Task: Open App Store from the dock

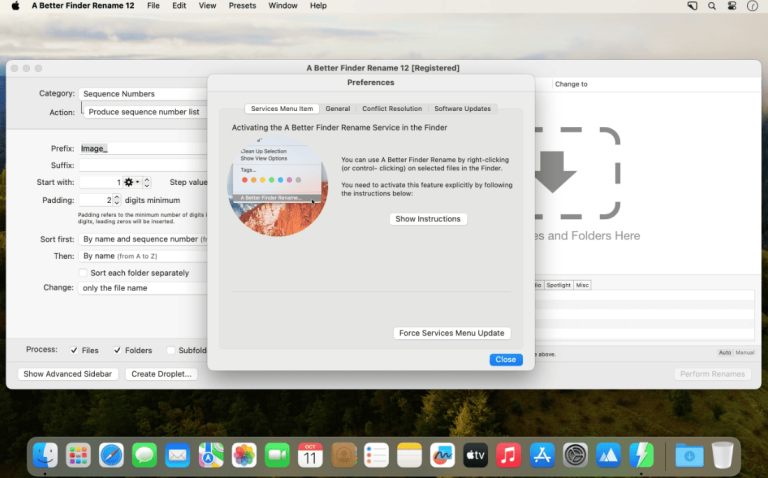Action: coord(542,455)
